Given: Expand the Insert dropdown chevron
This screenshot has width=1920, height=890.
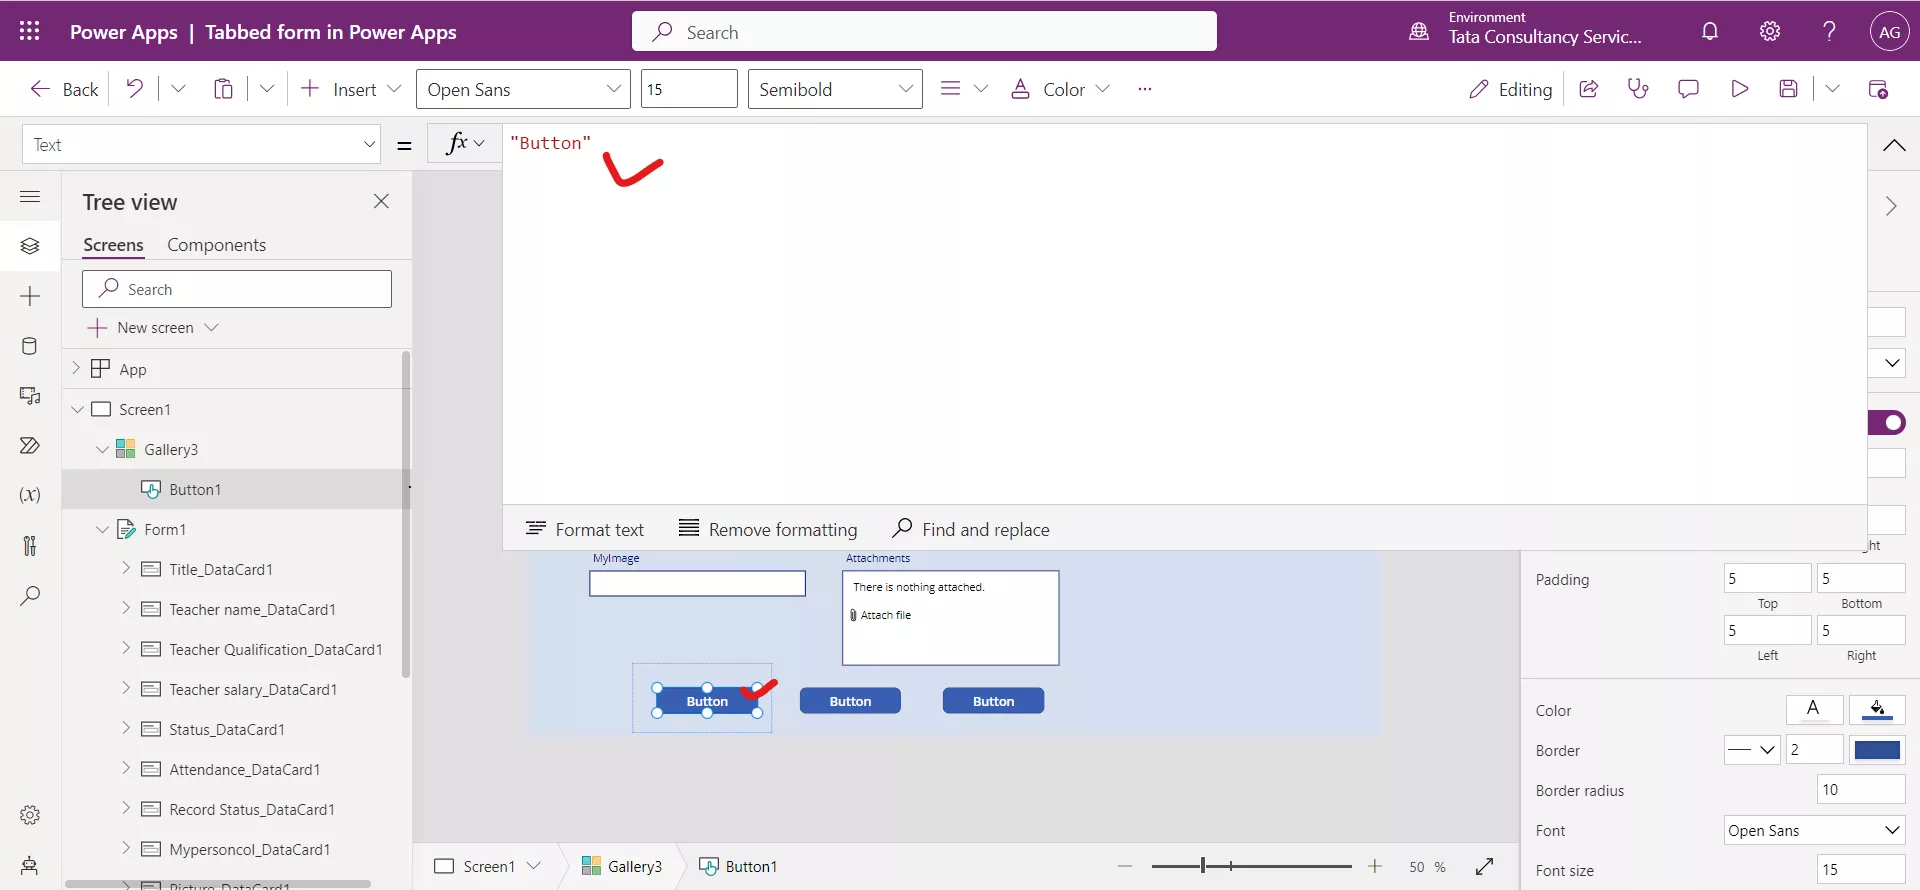Looking at the screenshot, I should 394,89.
